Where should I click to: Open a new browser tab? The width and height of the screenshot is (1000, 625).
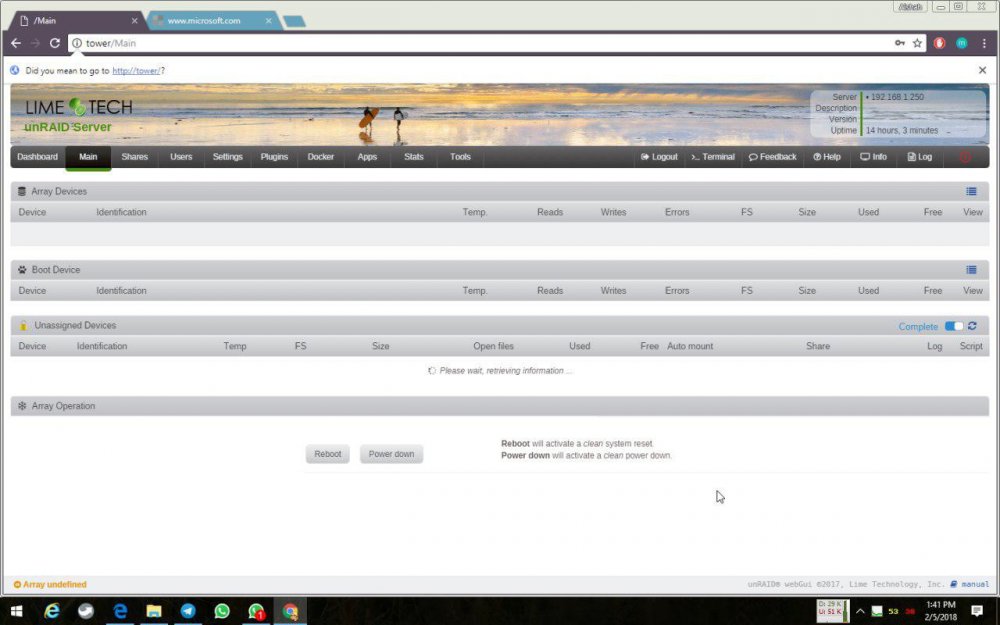click(x=294, y=22)
